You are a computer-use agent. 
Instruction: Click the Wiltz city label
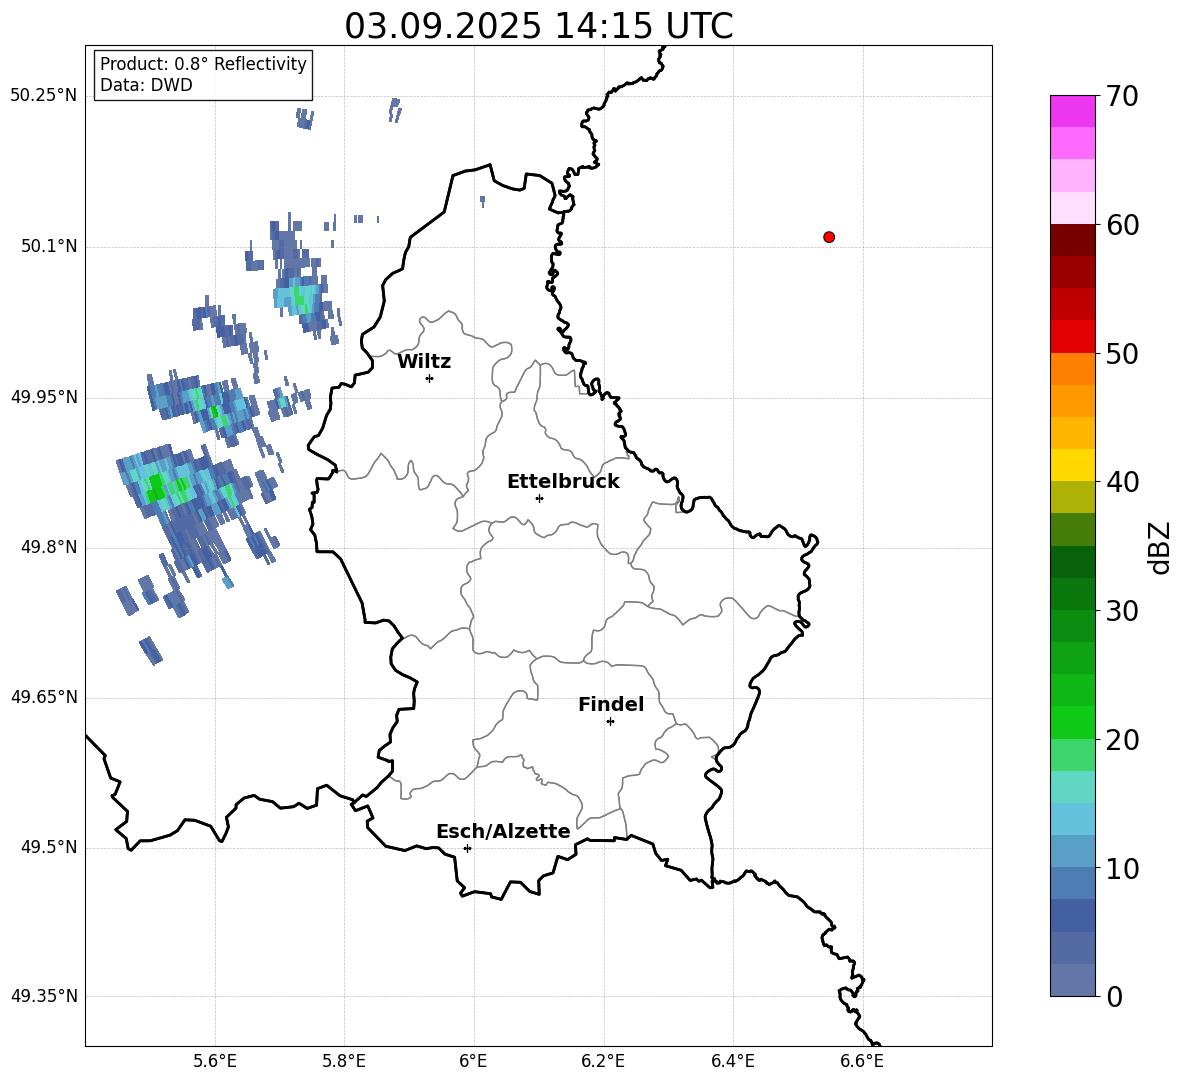coord(424,362)
